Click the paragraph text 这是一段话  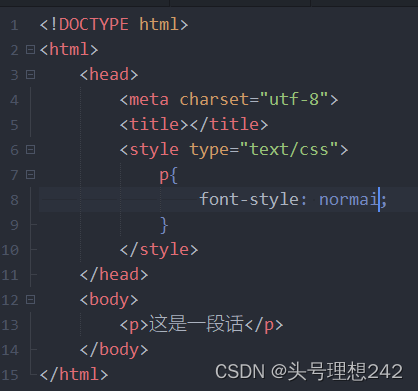196,324
